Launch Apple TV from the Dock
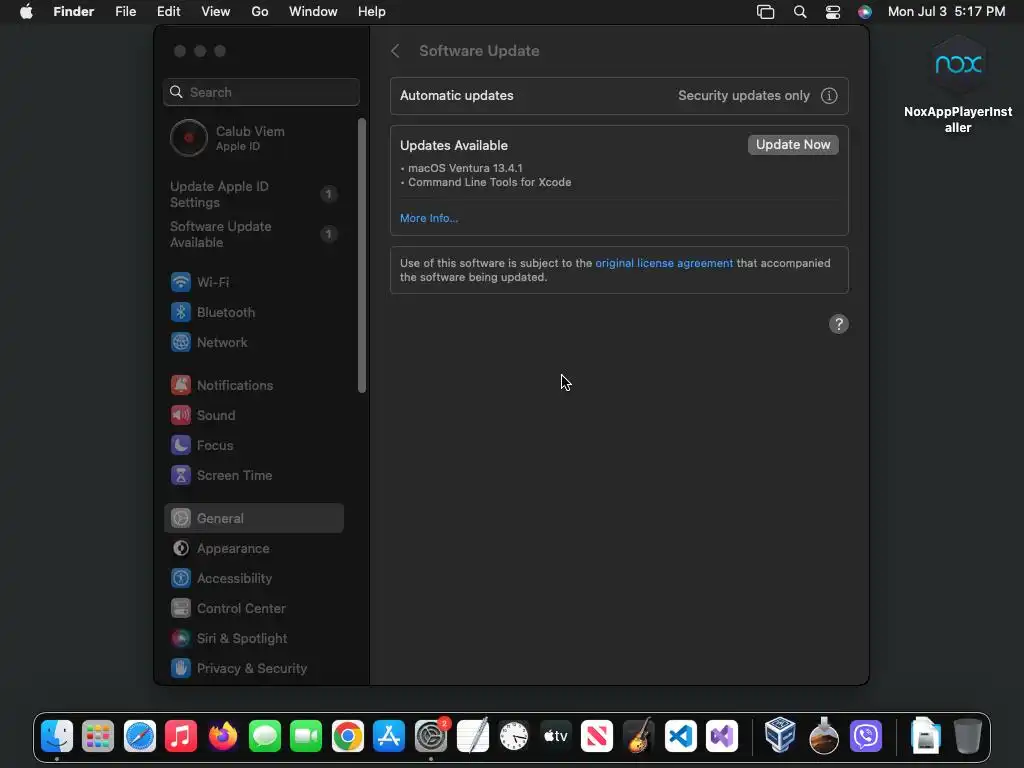This screenshot has width=1024, height=768. point(556,737)
